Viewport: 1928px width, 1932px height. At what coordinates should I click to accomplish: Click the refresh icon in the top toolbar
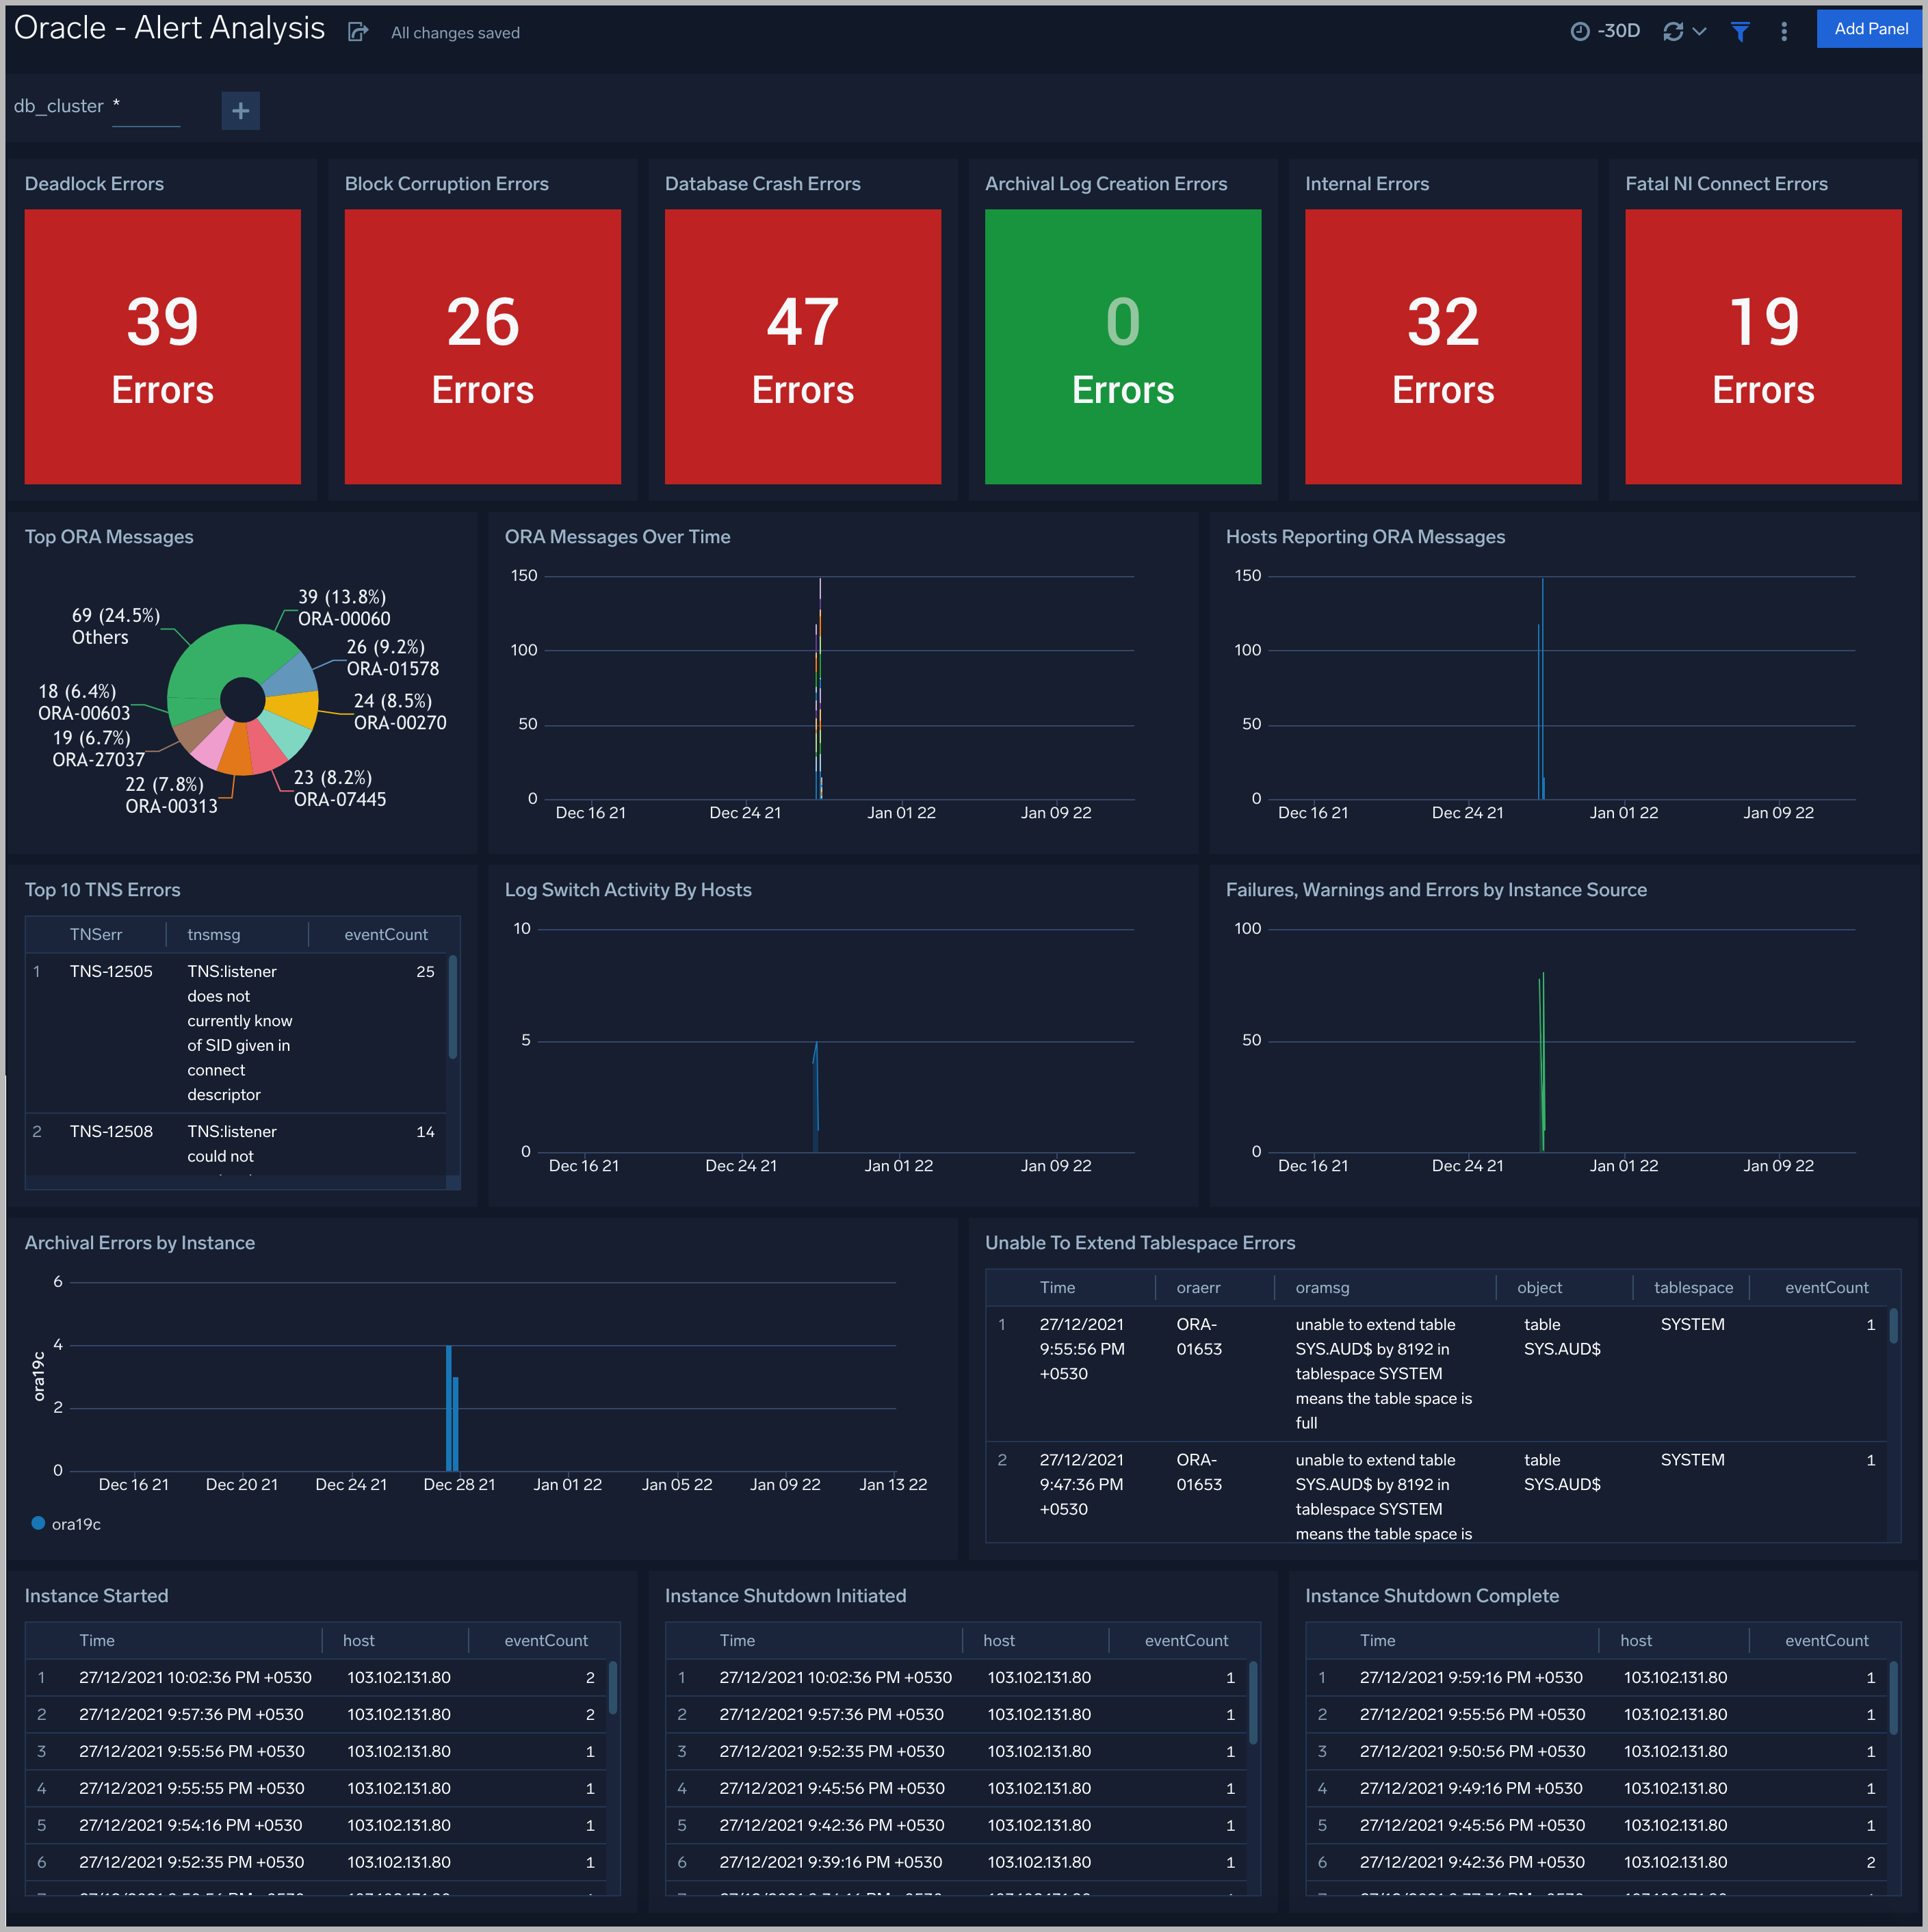(x=1674, y=31)
